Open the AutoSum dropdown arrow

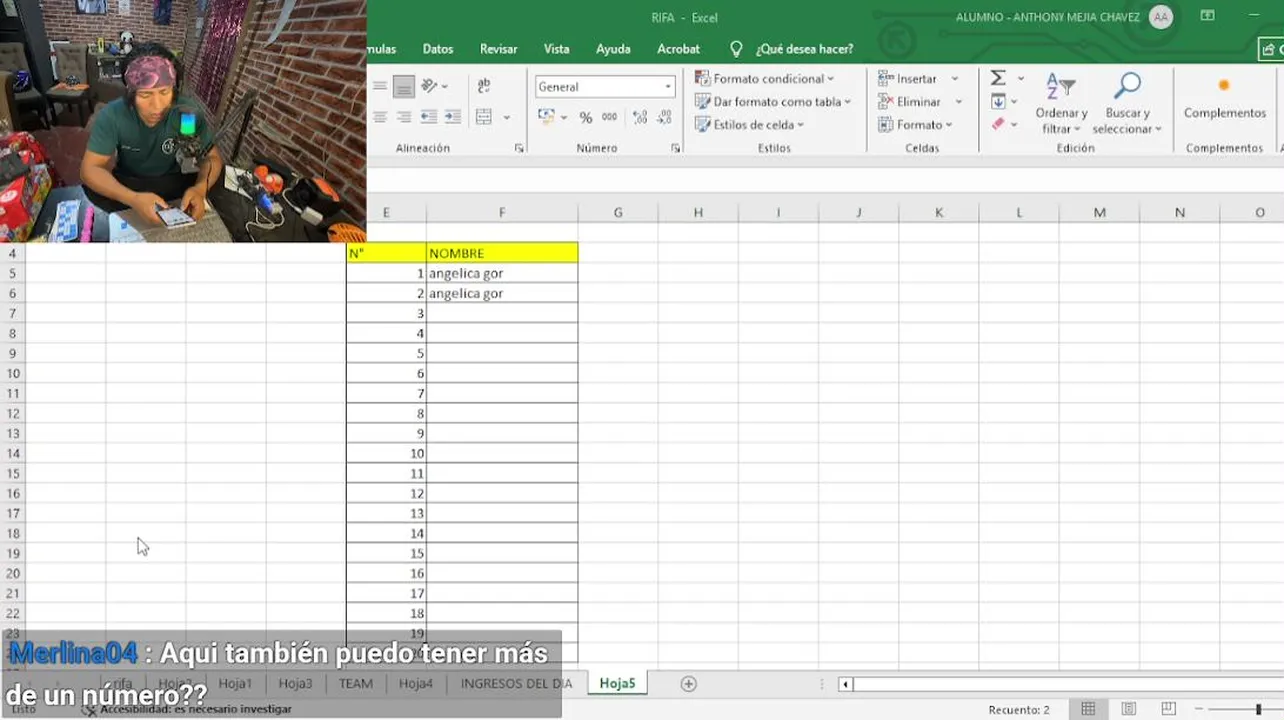point(1021,78)
